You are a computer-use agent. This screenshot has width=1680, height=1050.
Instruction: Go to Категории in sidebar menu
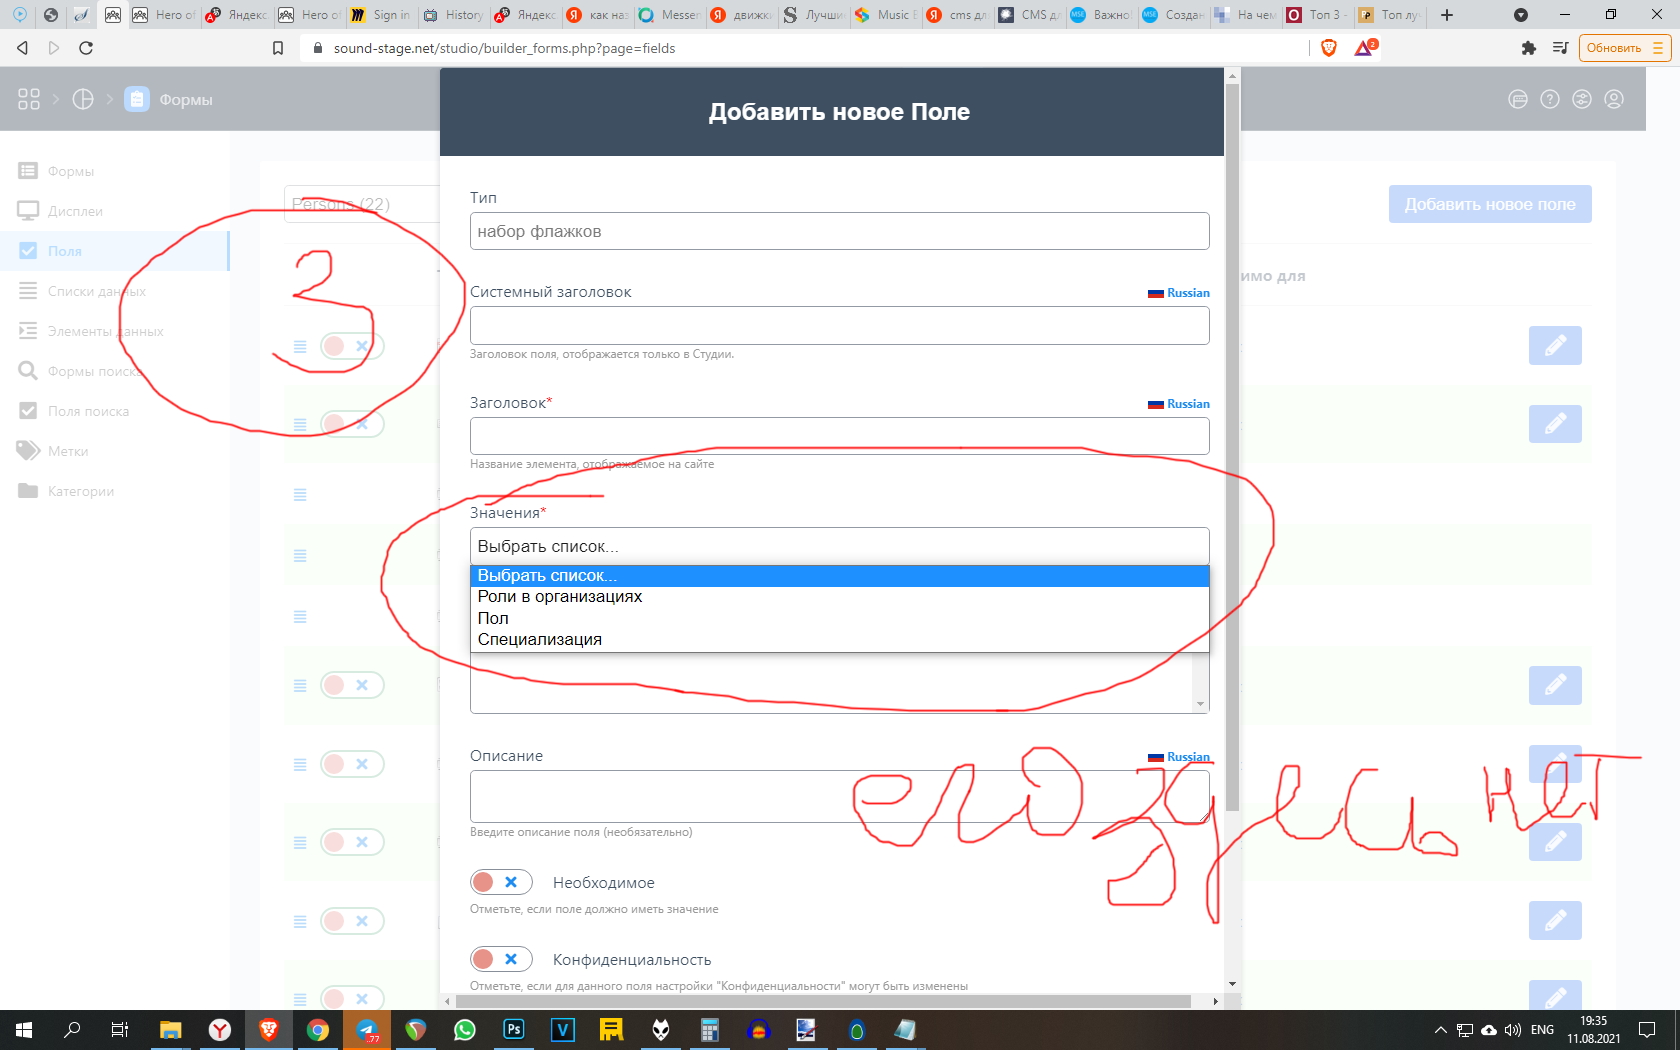pos(80,491)
